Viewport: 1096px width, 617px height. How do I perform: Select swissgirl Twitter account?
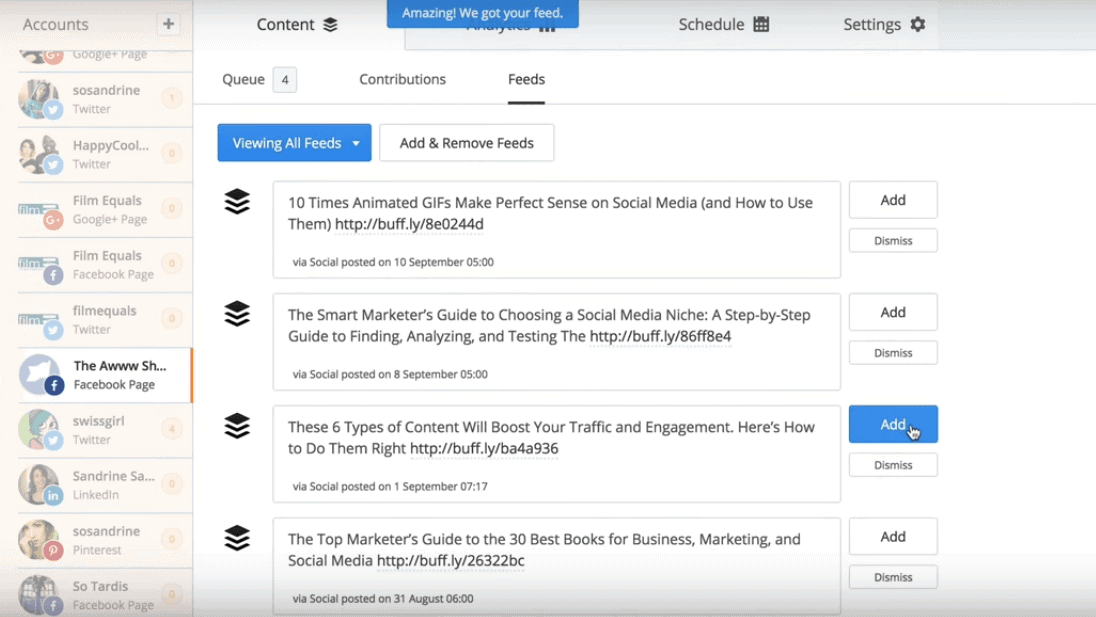point(105,430)
